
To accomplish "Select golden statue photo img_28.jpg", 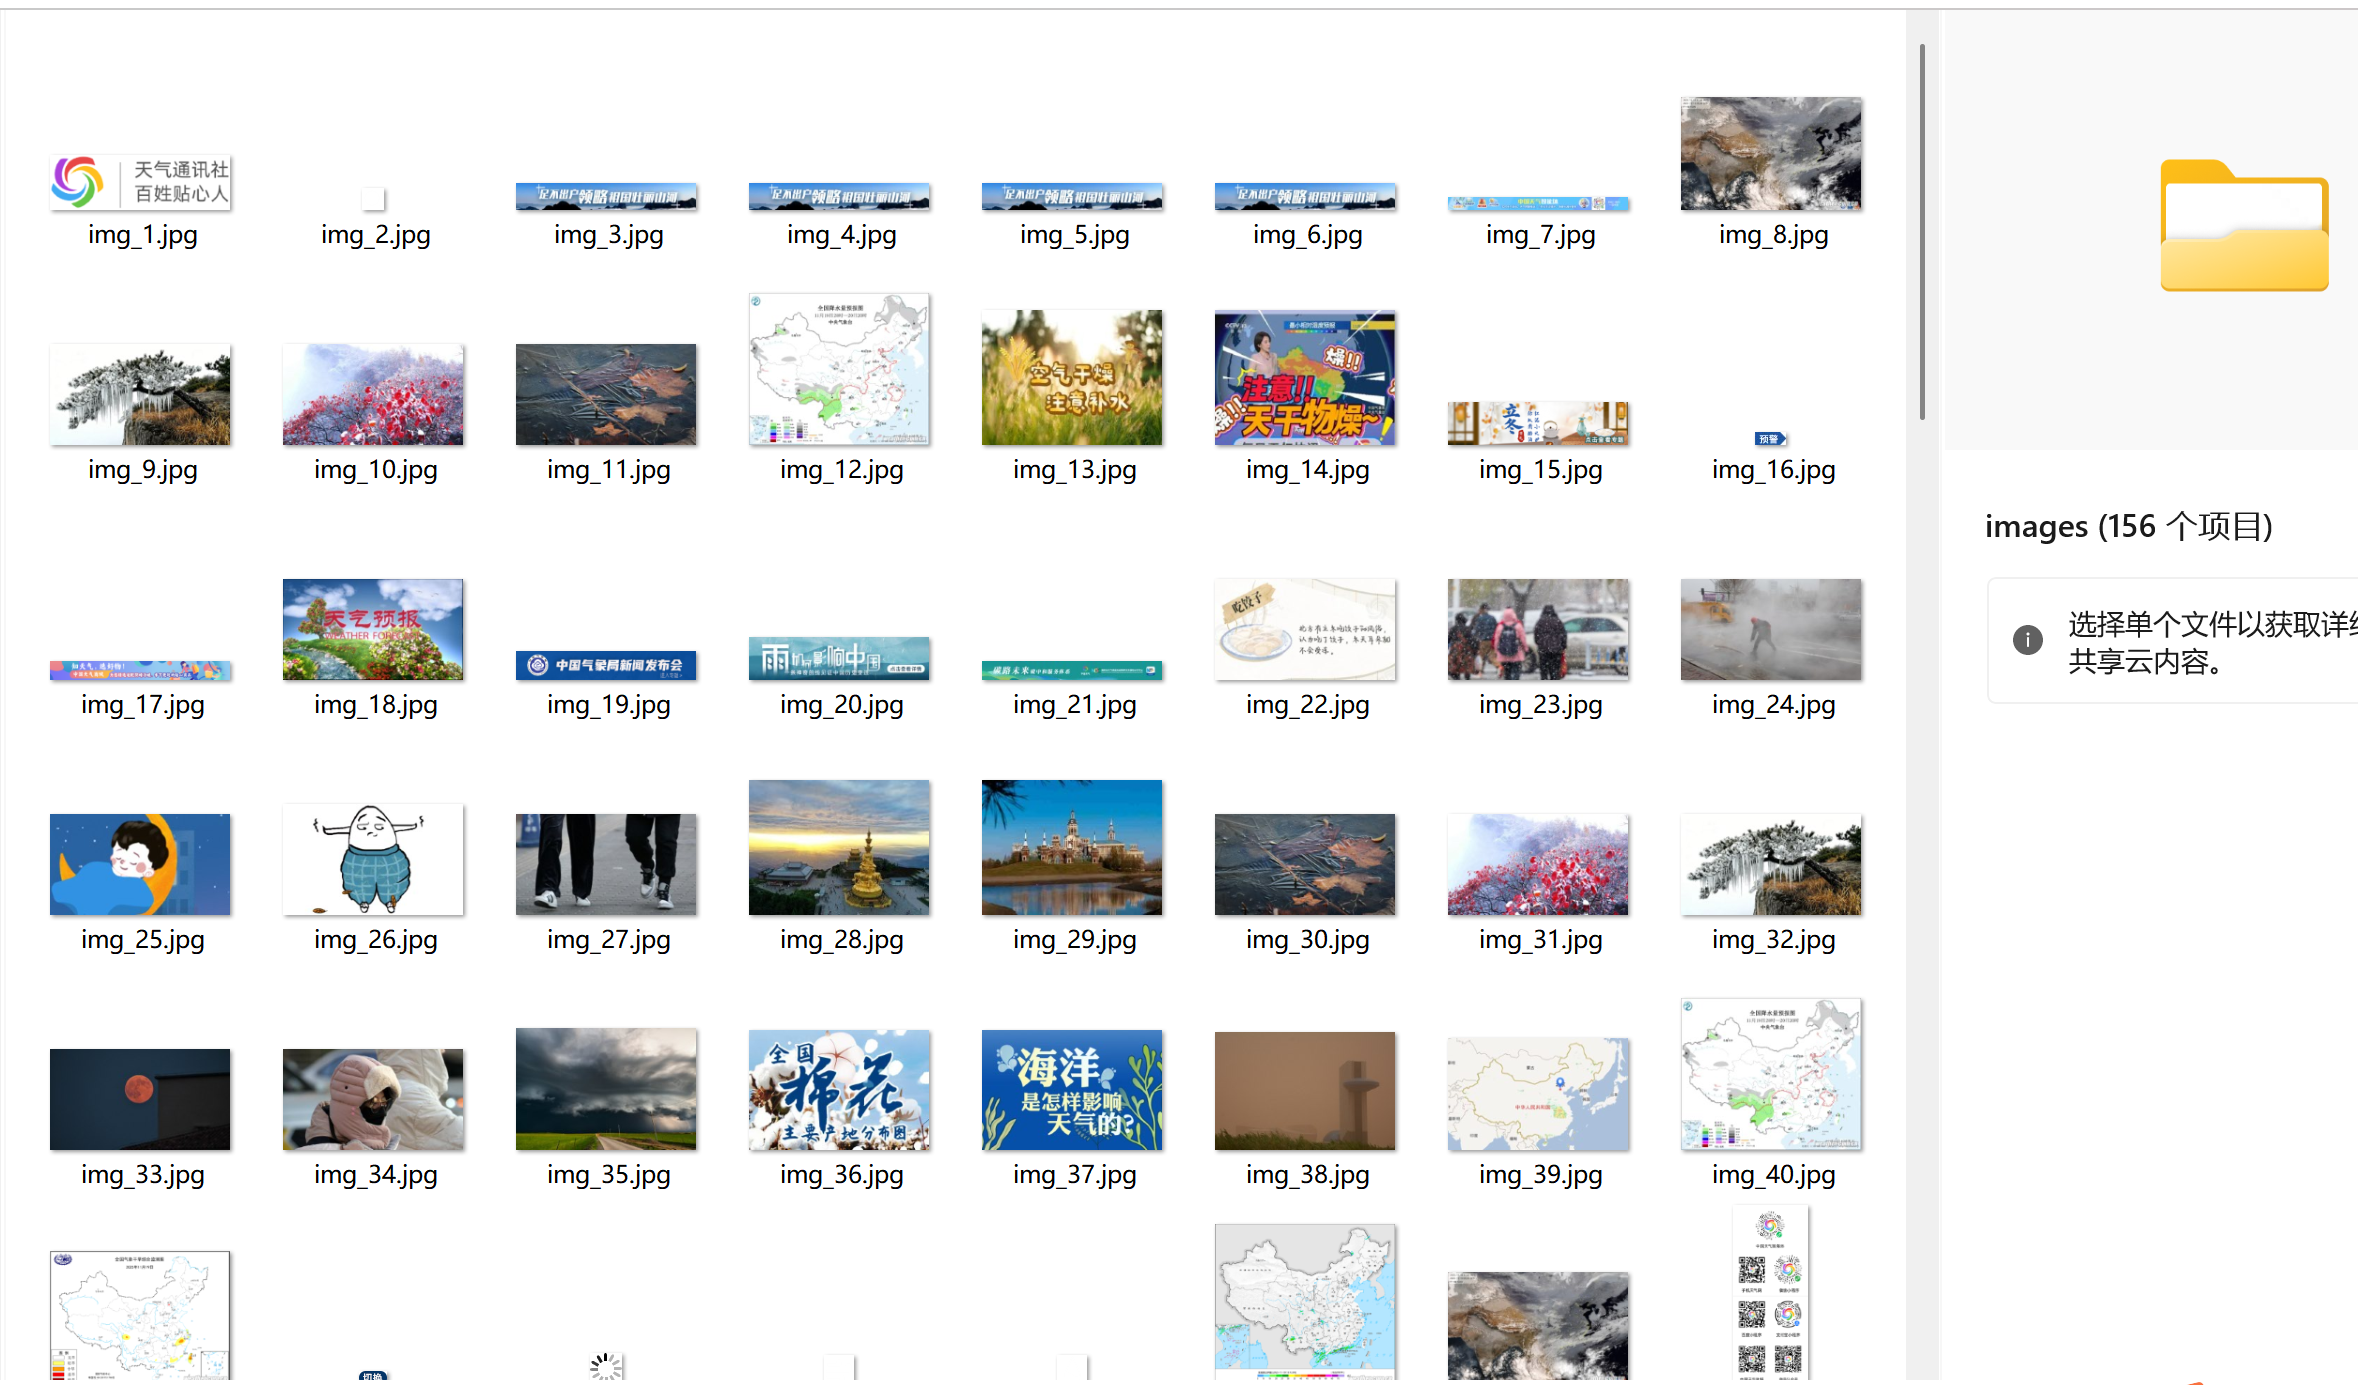I will pyautogui.click(x=839, y=847).
